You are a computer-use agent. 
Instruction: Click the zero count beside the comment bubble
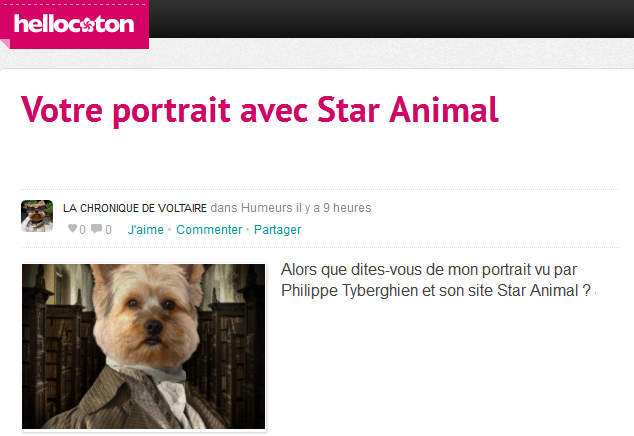coord(108,230)
